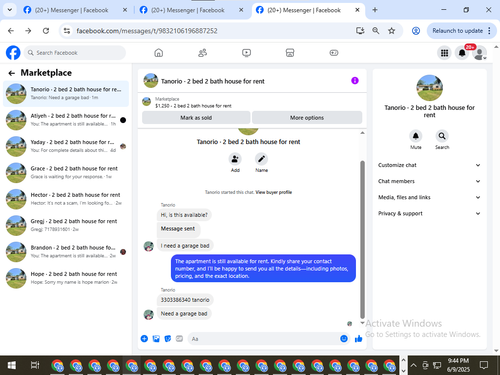Expand Privacy & support section
This screenshot has height=375, width=500.
pos(429,213)
